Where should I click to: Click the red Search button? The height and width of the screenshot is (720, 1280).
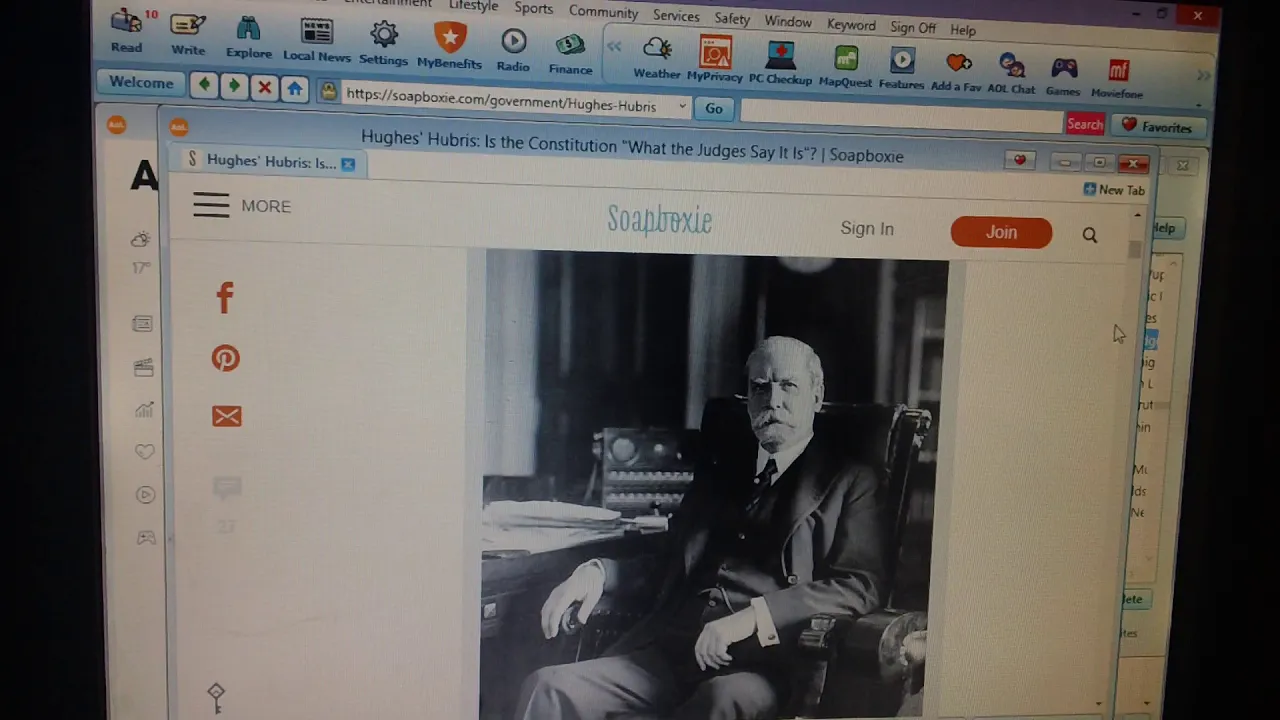(1085, 124)
